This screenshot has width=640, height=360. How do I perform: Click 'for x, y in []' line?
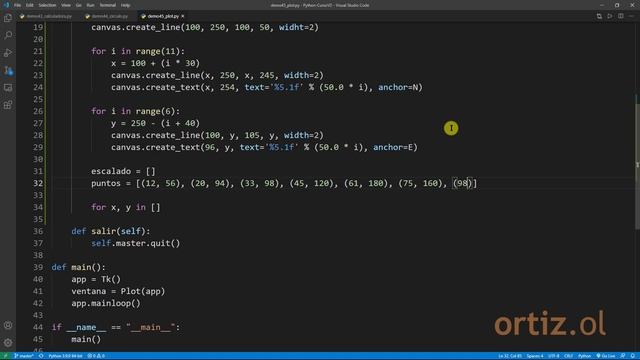click(126, 207)
